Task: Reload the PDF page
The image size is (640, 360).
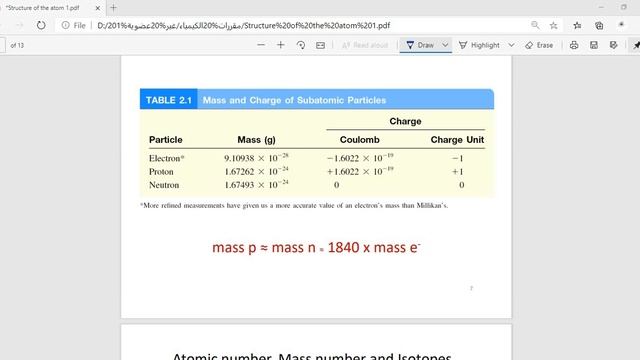Action: (41, 25)
